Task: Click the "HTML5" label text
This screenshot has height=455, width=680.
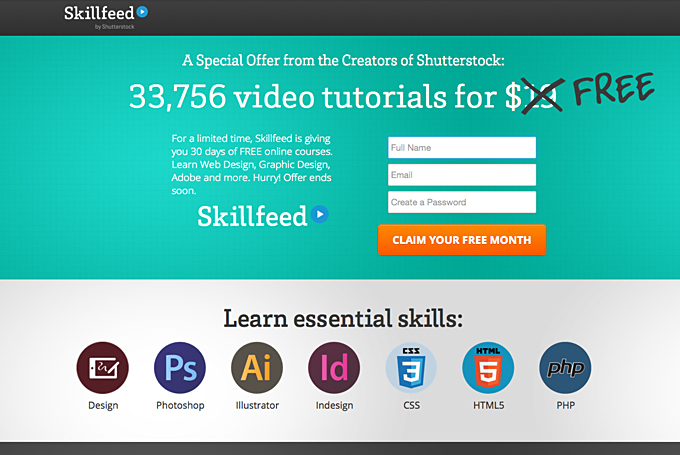Action: coord(488,405)
